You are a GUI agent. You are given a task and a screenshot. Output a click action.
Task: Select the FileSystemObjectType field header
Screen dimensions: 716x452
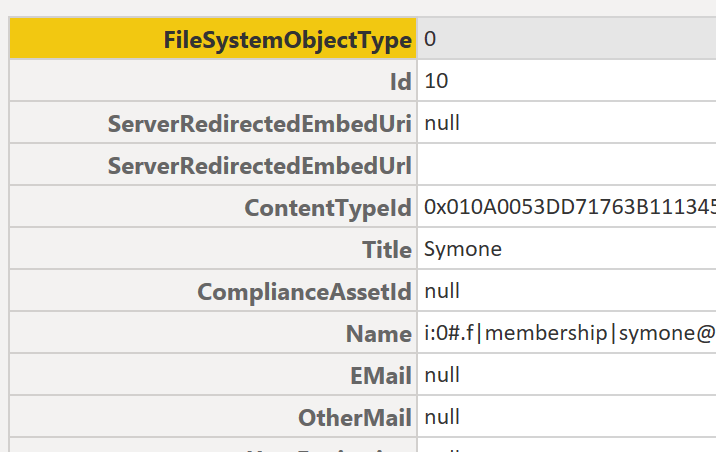[286, 40]
